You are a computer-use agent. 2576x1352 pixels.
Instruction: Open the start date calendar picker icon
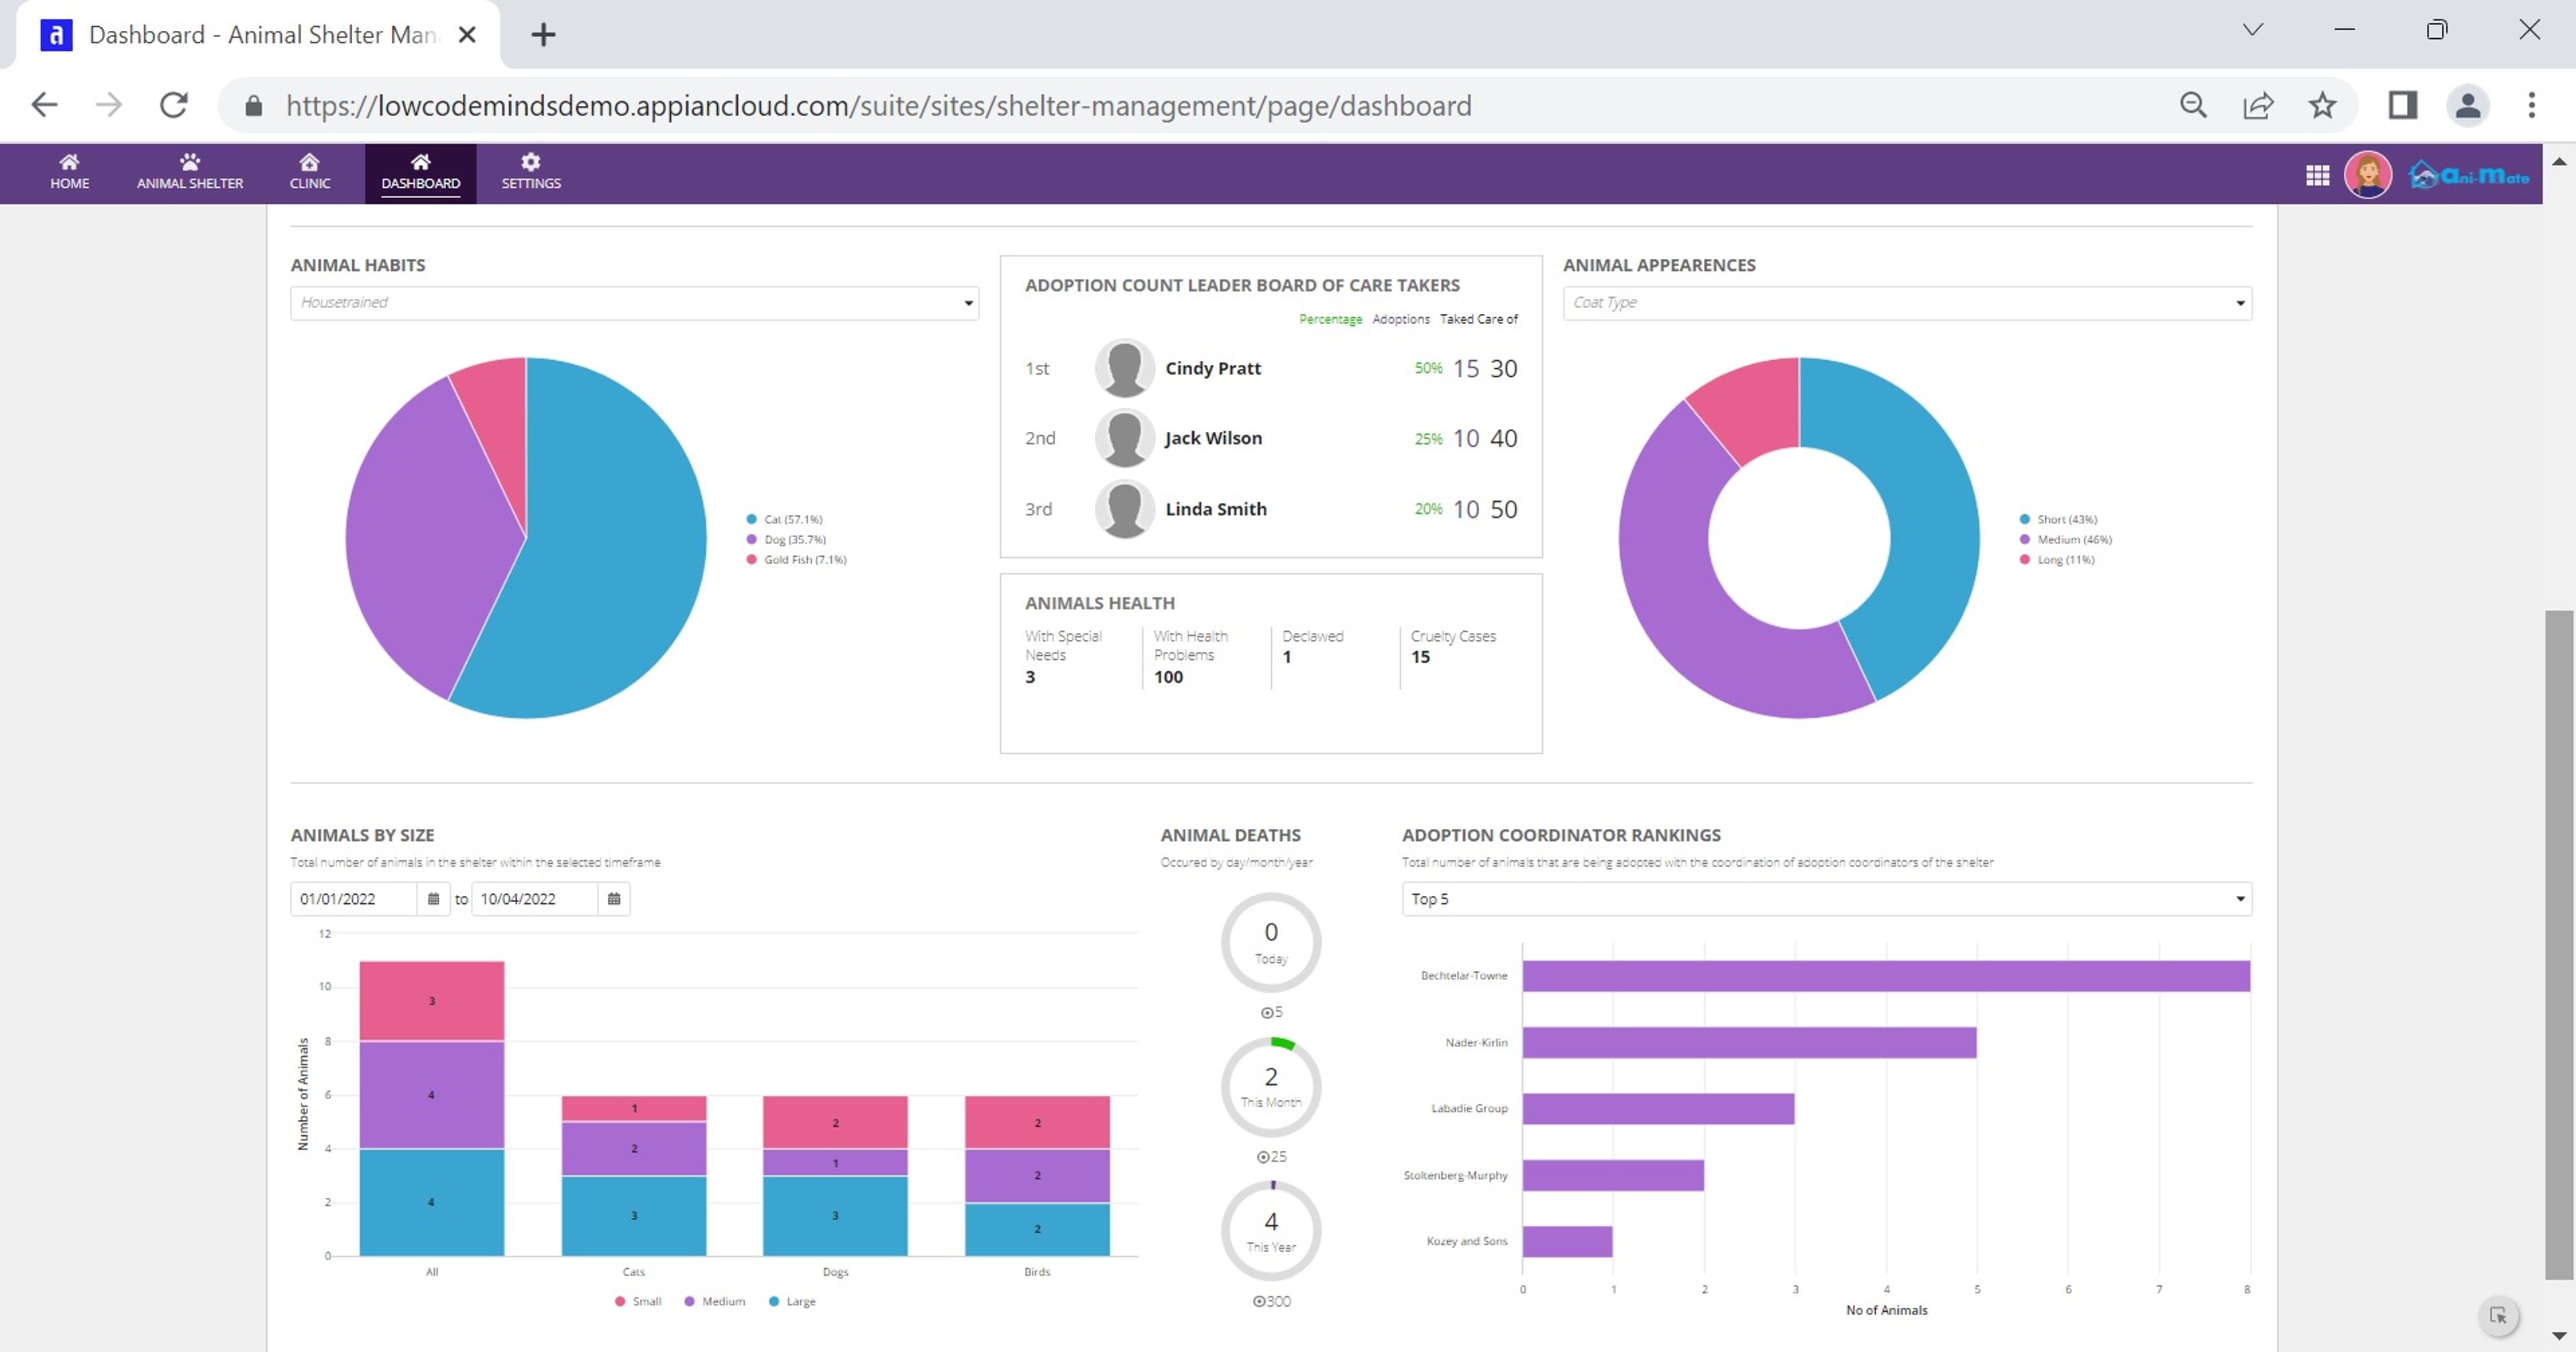(x=433, y=899)
